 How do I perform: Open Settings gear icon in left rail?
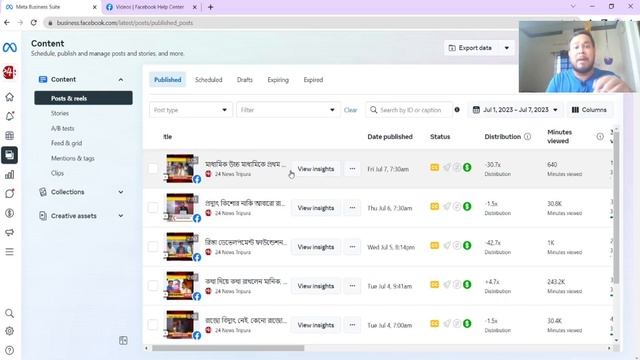[9, 331]
